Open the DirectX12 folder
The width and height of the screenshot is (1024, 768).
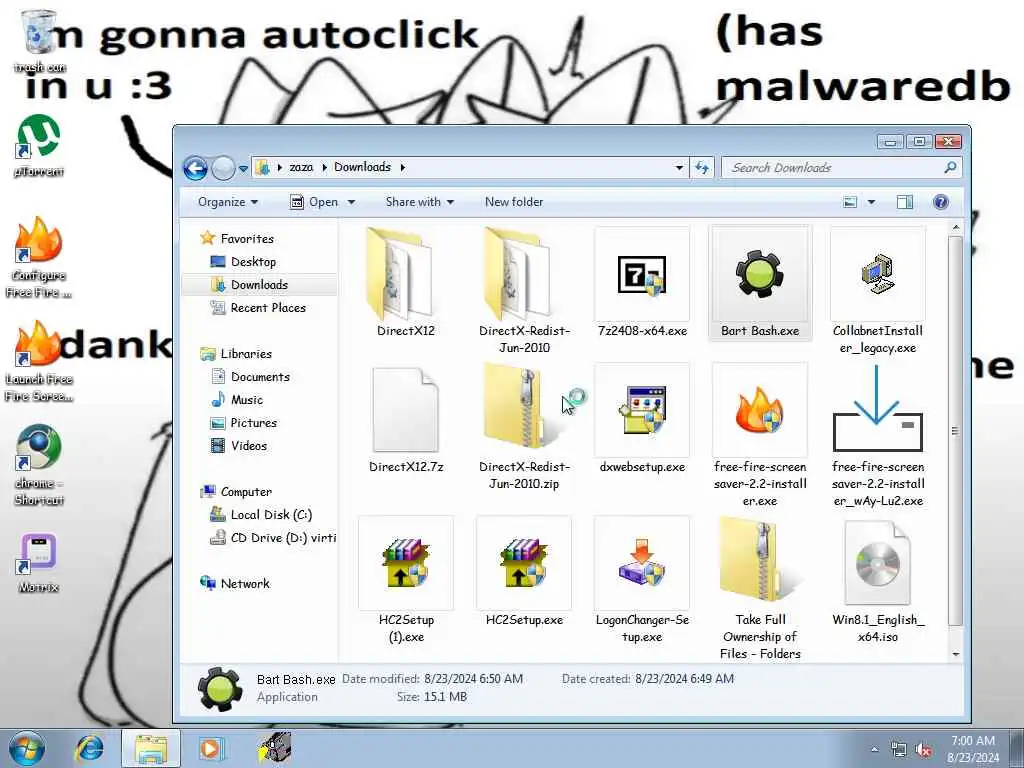[406, 282]
